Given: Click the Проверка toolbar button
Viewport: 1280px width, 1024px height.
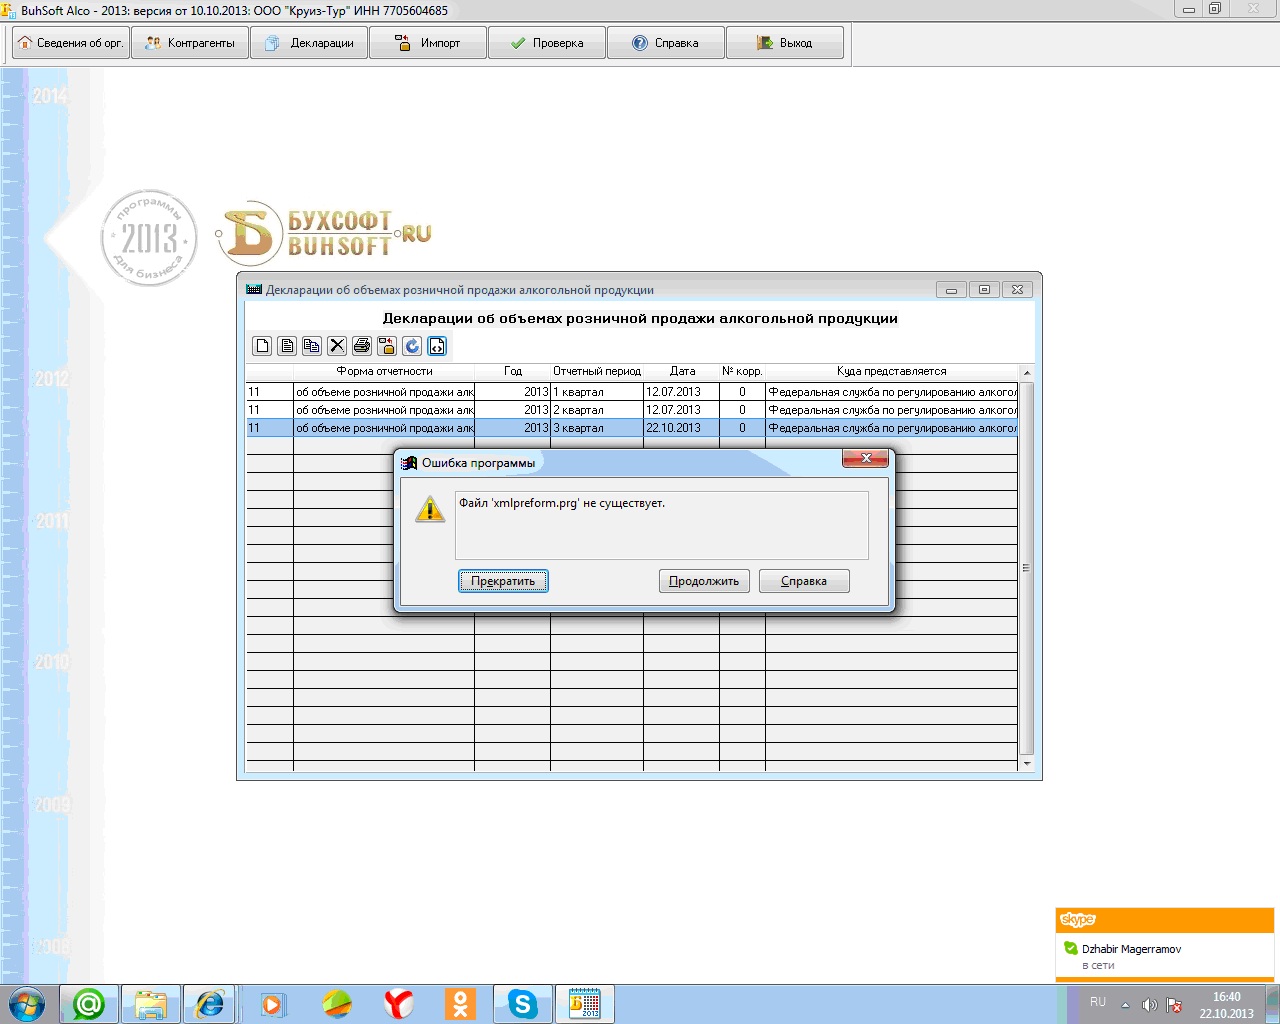Looking at the screenshot, I should (x=547, y=43).
